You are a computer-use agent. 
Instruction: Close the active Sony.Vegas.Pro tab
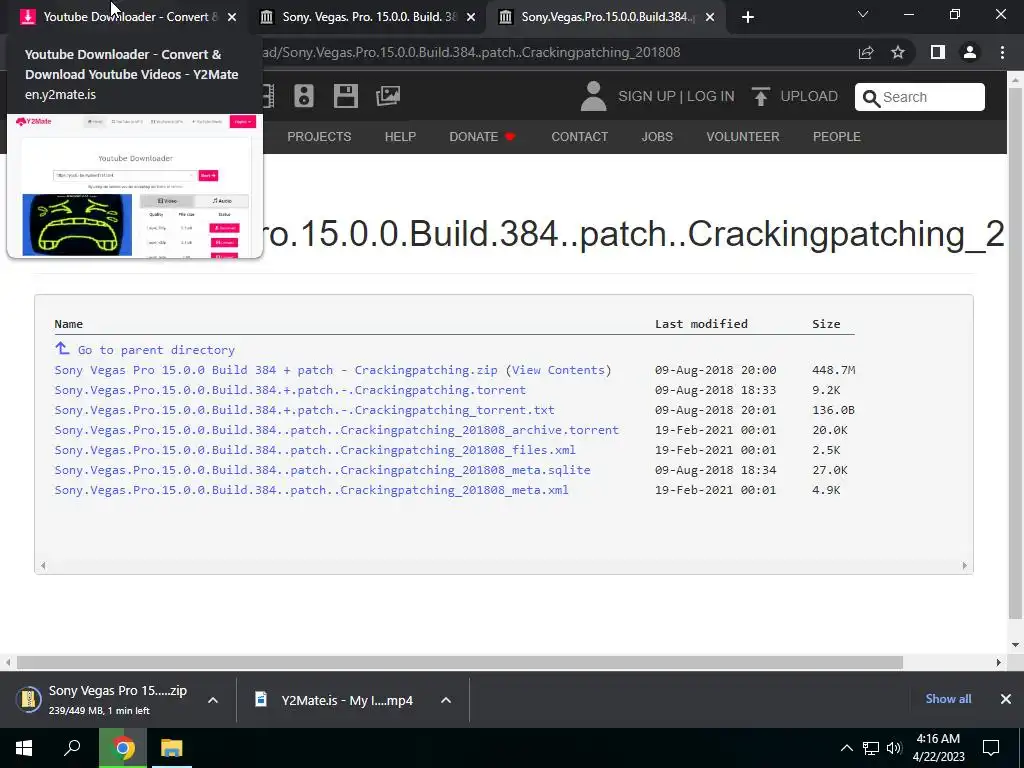[710, 17]
